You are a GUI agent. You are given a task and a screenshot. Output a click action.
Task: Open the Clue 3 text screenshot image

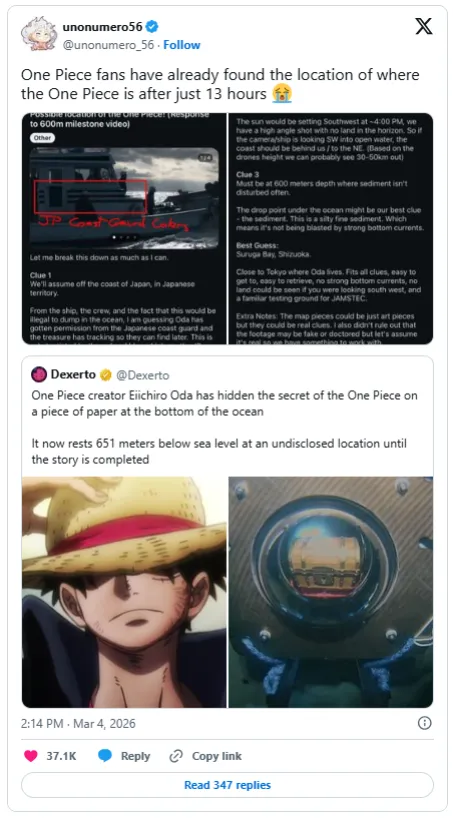point(331,228)
